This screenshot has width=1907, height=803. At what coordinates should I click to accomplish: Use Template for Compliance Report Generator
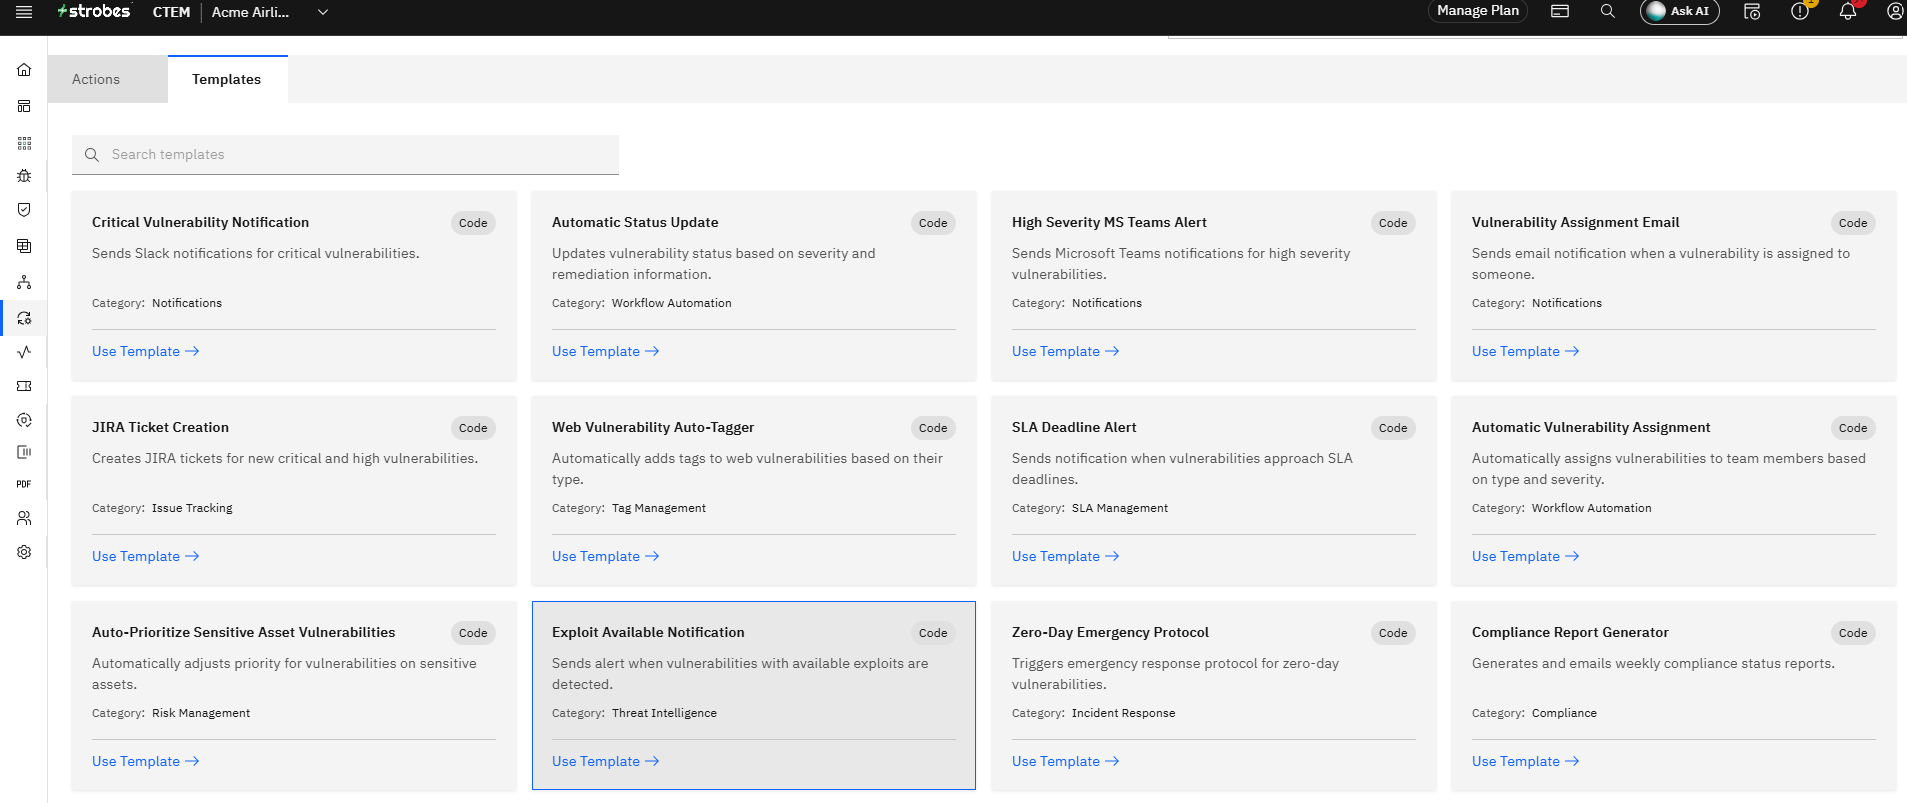tap(1526, 761)
